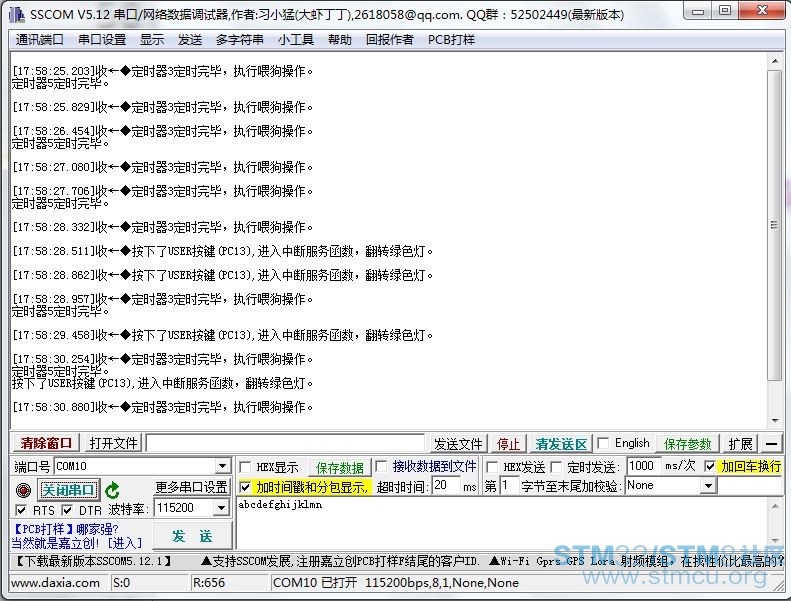791x601 pixels.
Task: Enable the English checkbox
Action: (602, 443)
